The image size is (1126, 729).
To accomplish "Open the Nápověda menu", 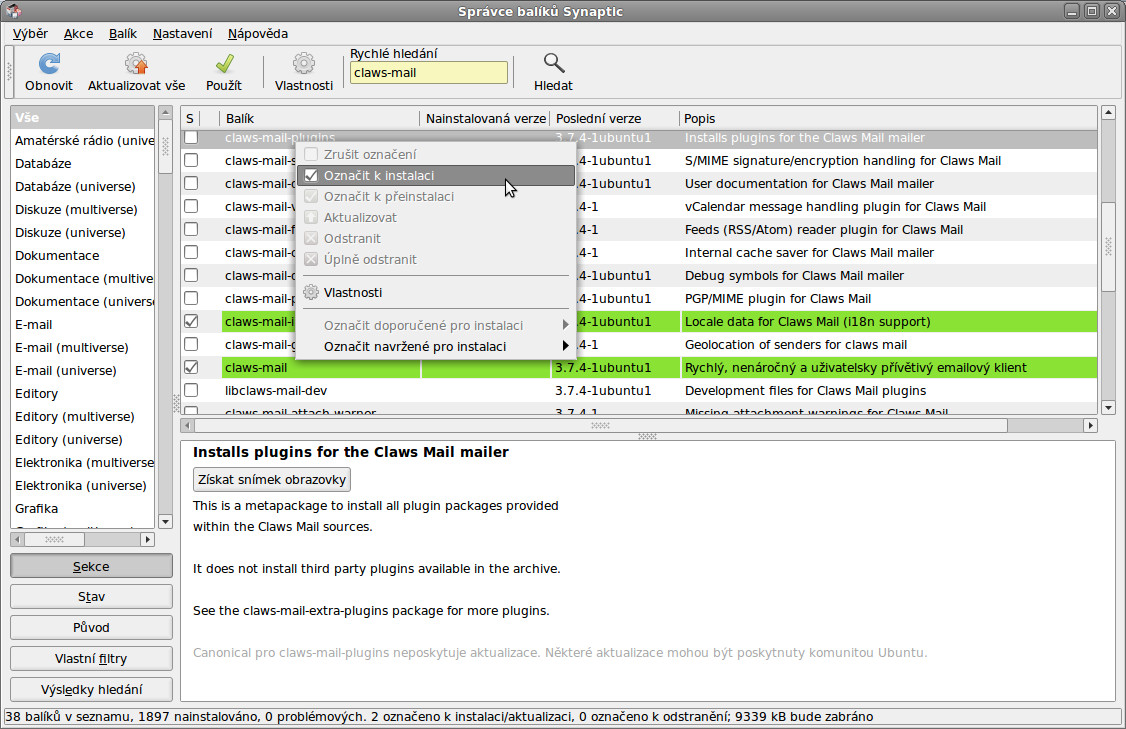I will click(258, 34).
